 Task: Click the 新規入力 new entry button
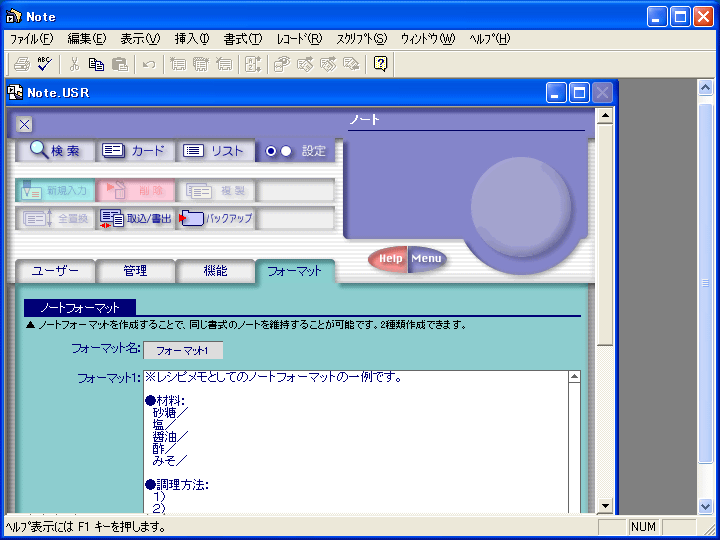pos(55,190)
